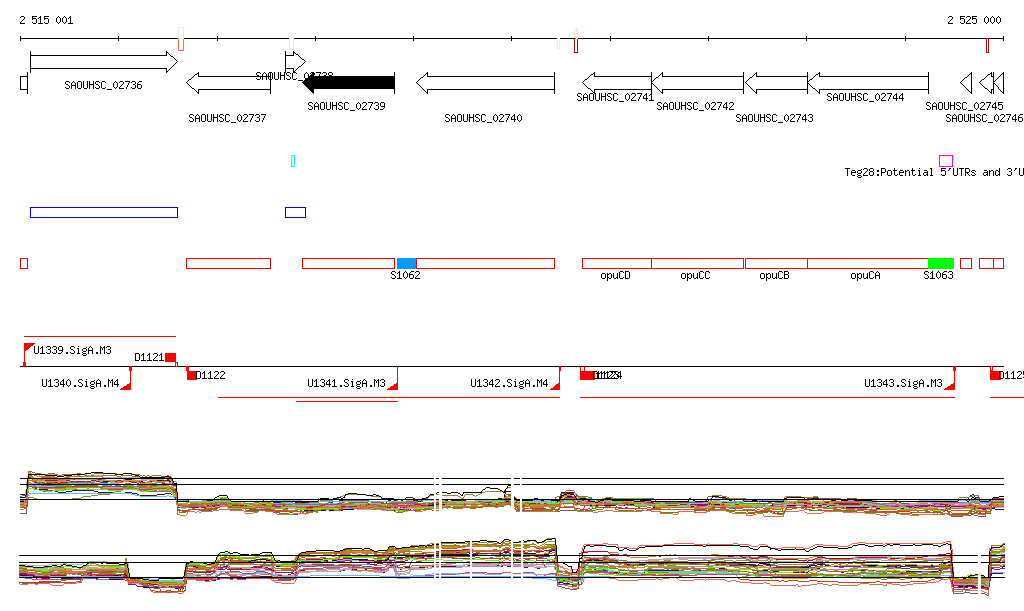Viewport: 1024px width, 611px height.
Task: Click the red D1122 terminator marker
Action: click(192, 375)
